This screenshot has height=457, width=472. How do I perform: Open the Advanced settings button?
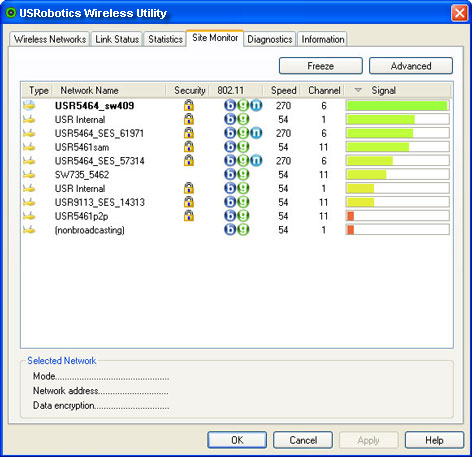pos(411,66)
